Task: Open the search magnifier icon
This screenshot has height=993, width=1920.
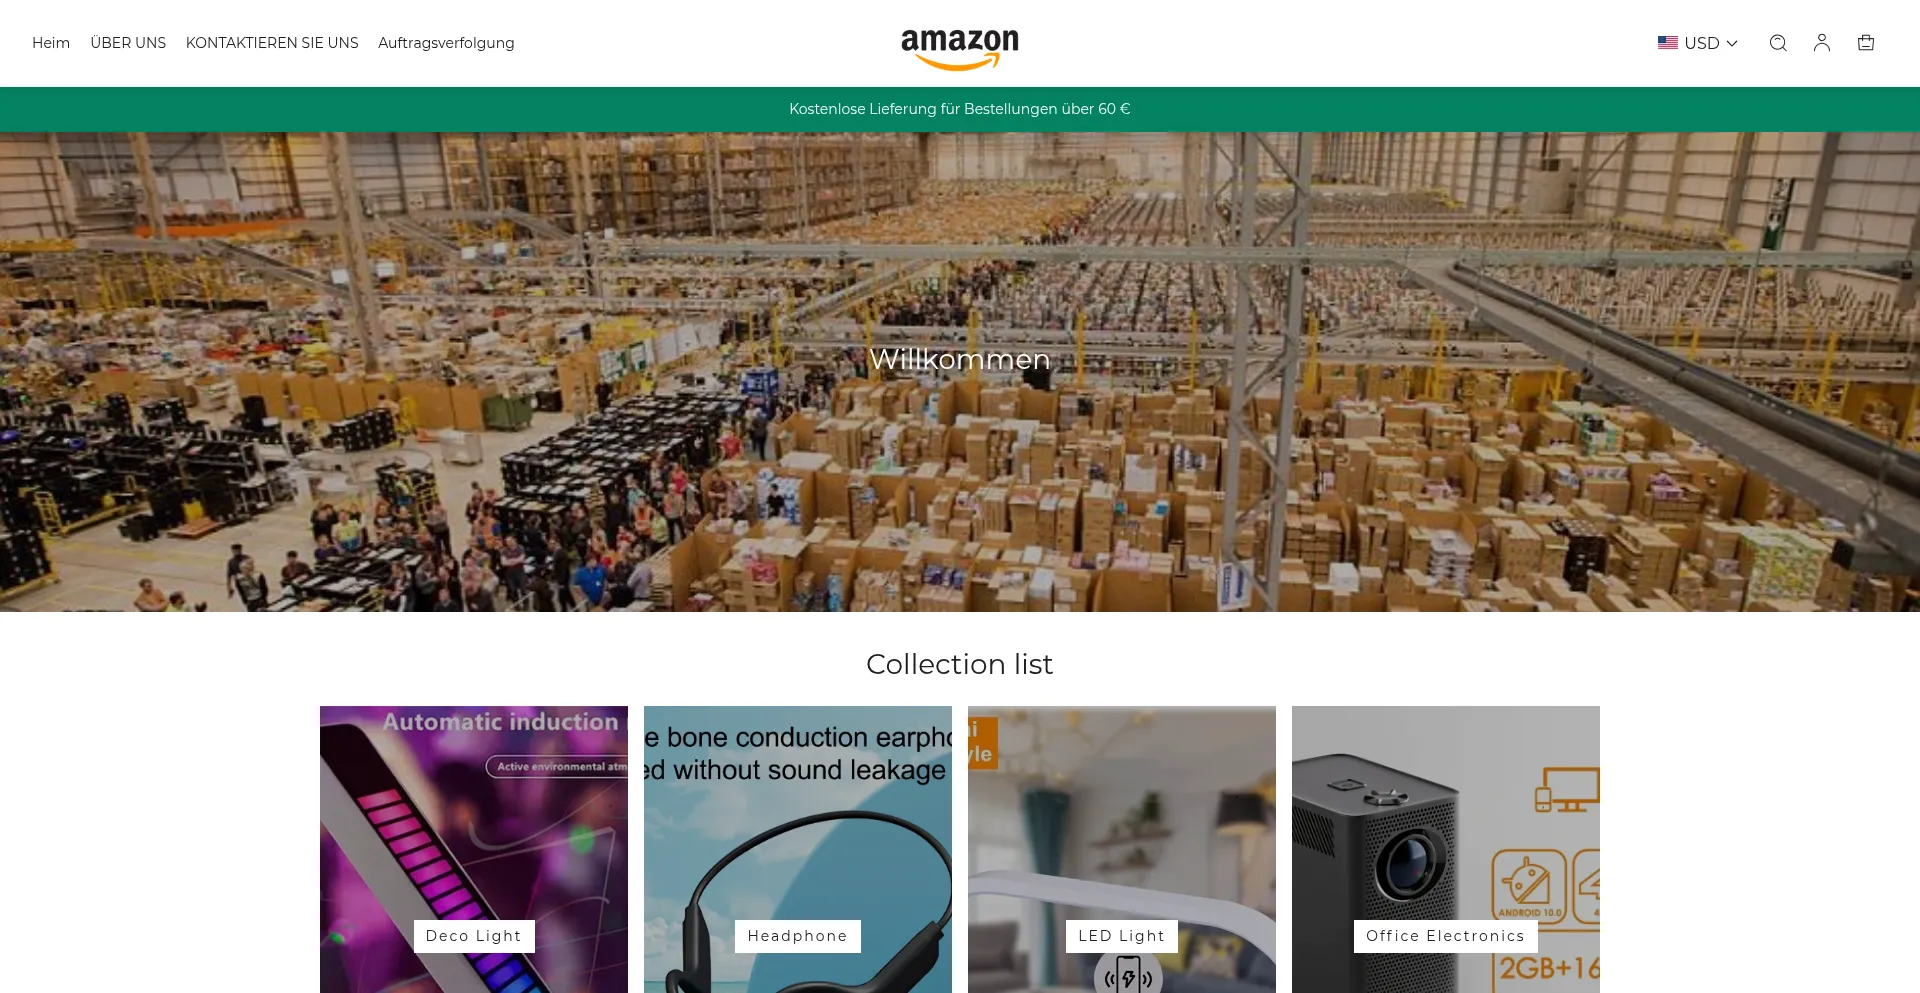Action: (x=1777, y=43)
